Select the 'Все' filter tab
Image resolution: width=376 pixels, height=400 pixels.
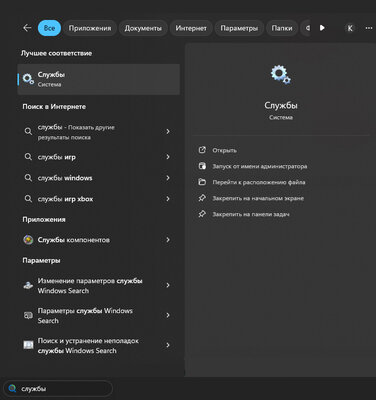click(49, 28)
